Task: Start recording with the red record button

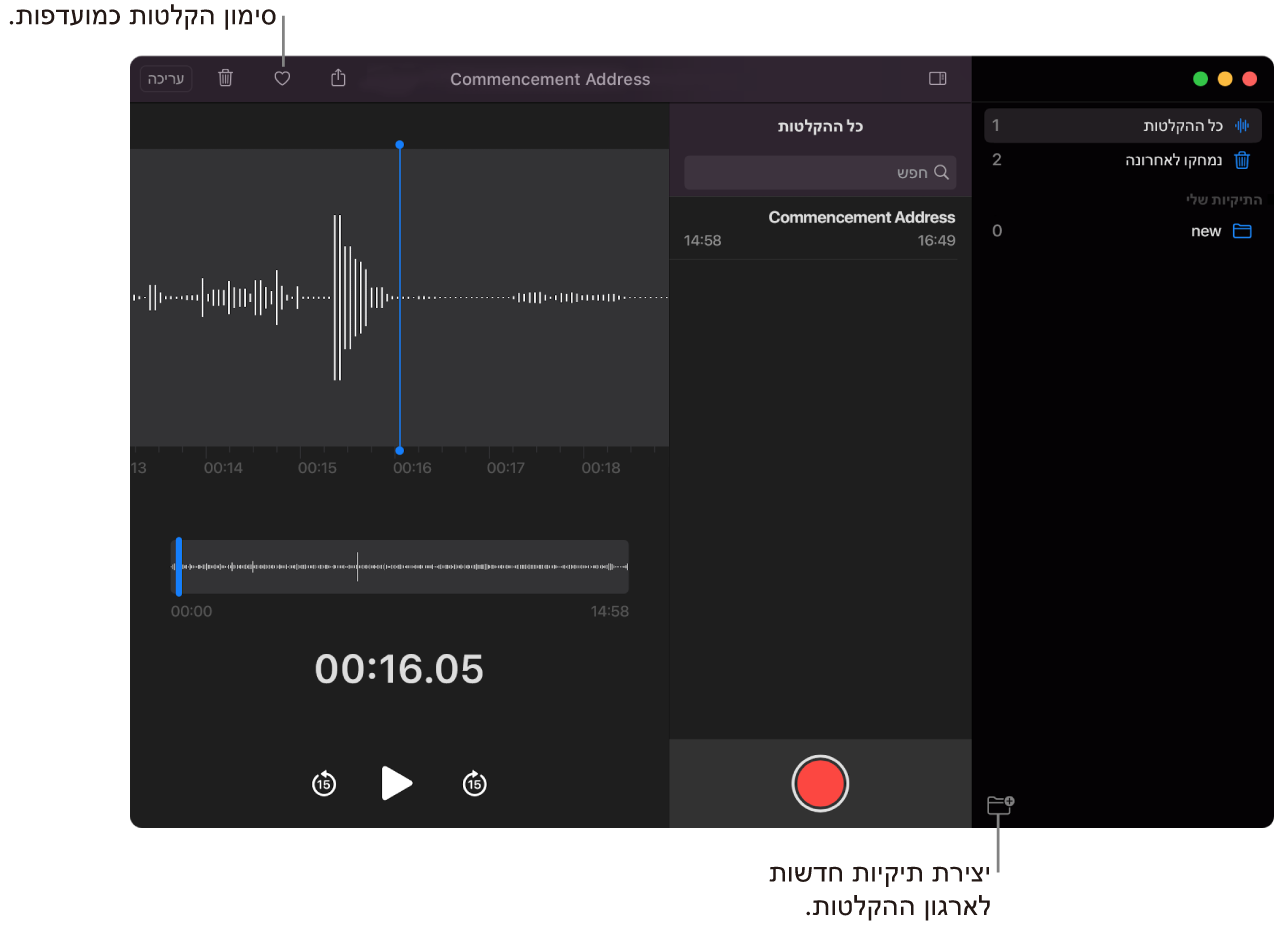Action: click(x=820, y=784)
